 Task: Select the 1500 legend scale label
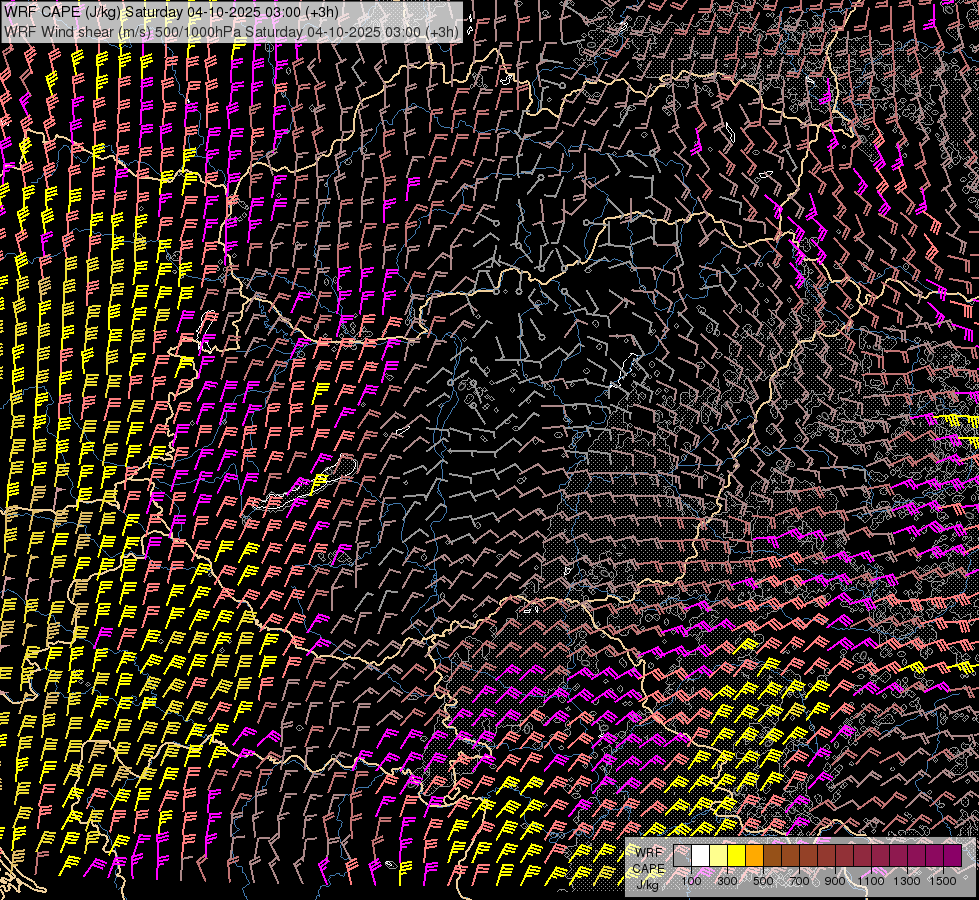point(943,881)
